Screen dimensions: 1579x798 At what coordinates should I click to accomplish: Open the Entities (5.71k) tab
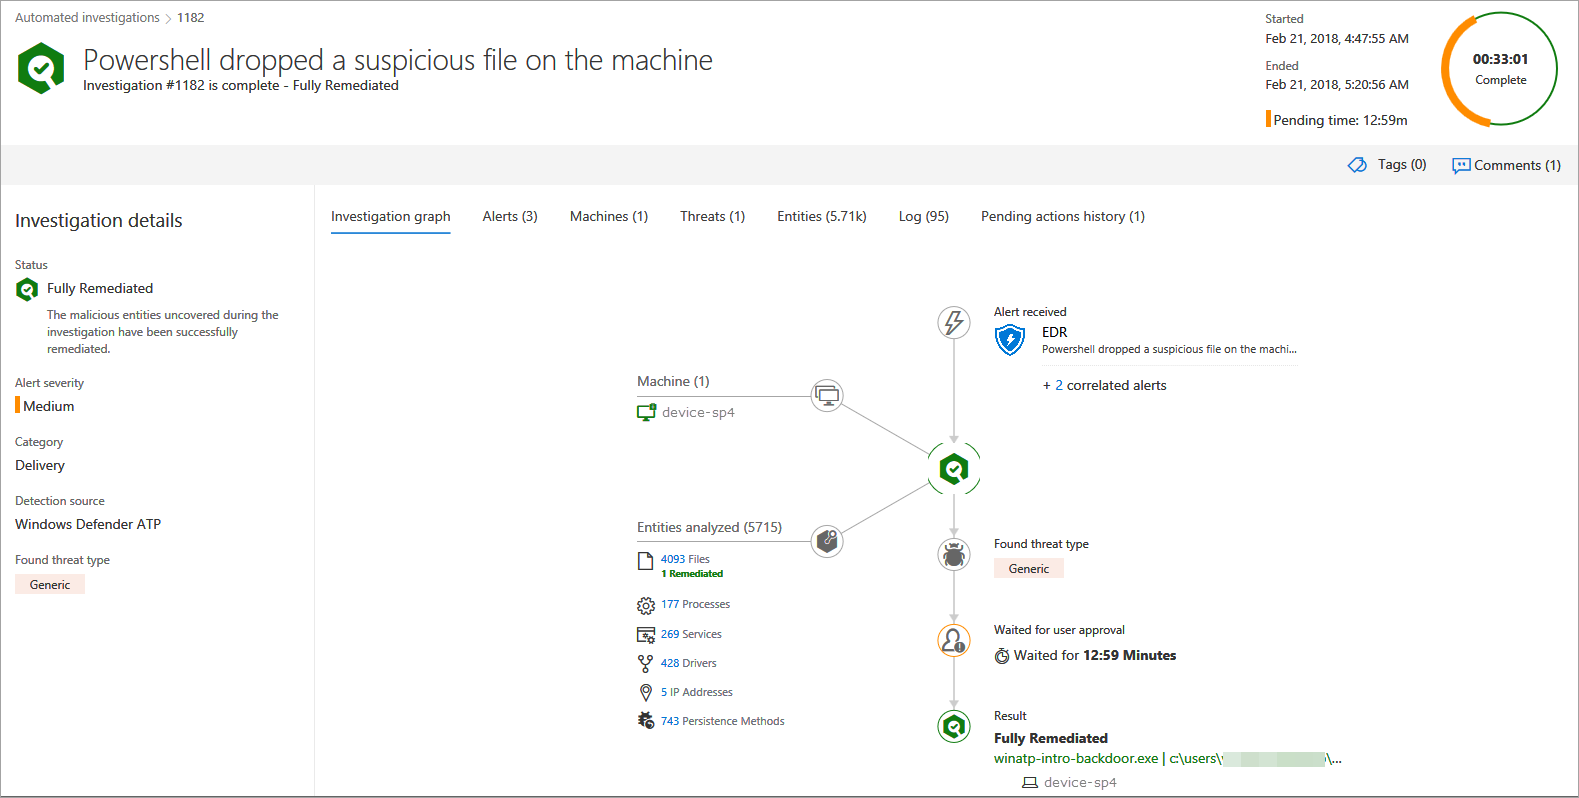(x=821, y=217)
